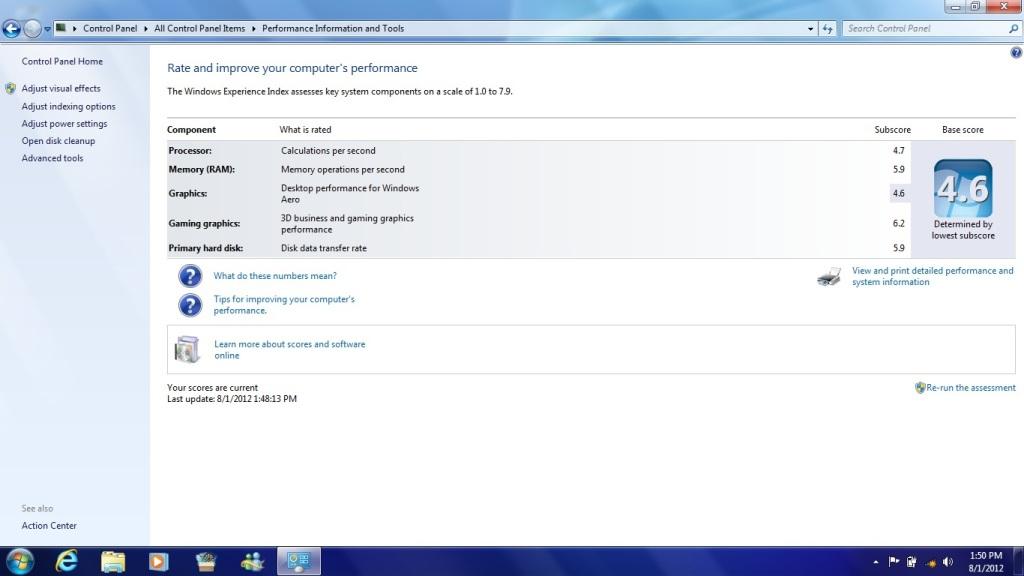Image resolution: width=1024 pixels, height=576 pixels.
Task: Open Windows Explorer folder icon in taskbar
Action: 113,561
